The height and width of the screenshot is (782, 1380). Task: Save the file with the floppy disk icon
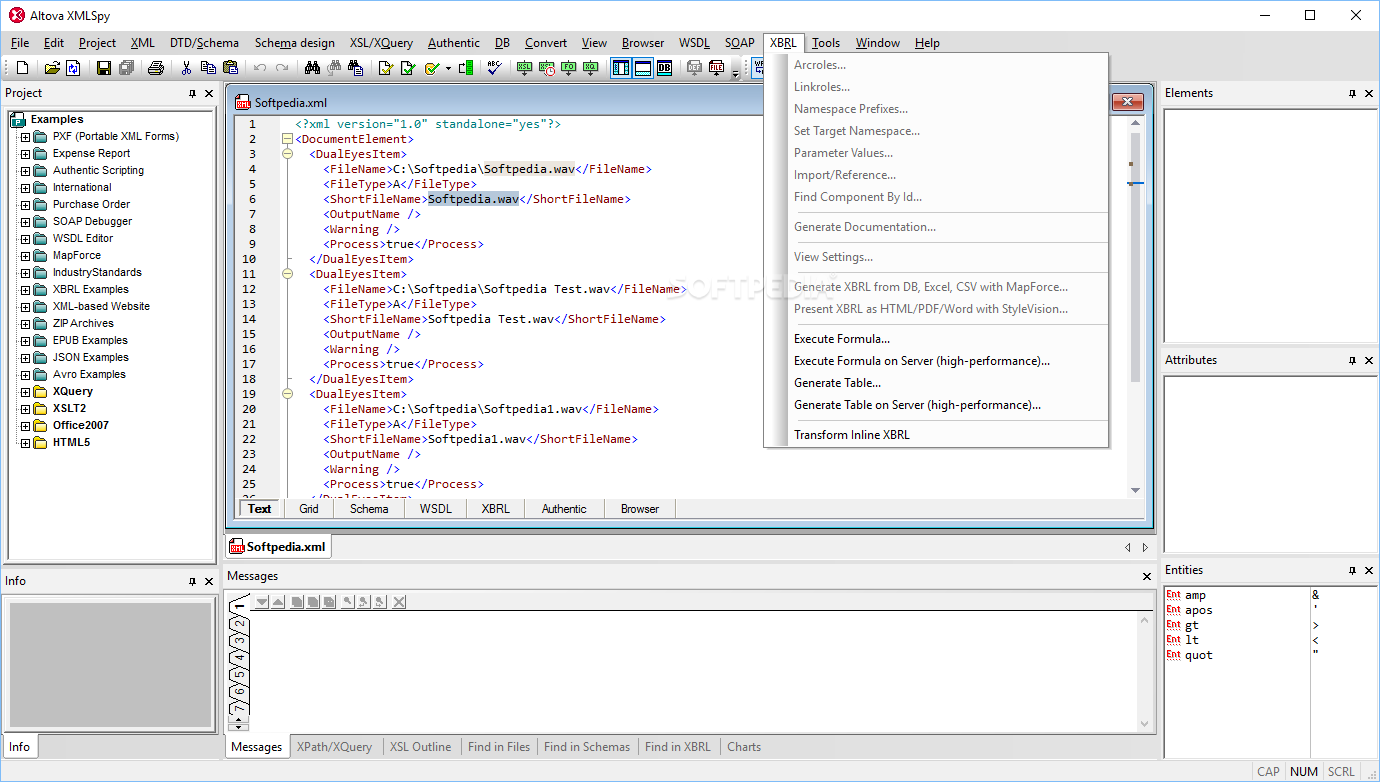(104, 68)
